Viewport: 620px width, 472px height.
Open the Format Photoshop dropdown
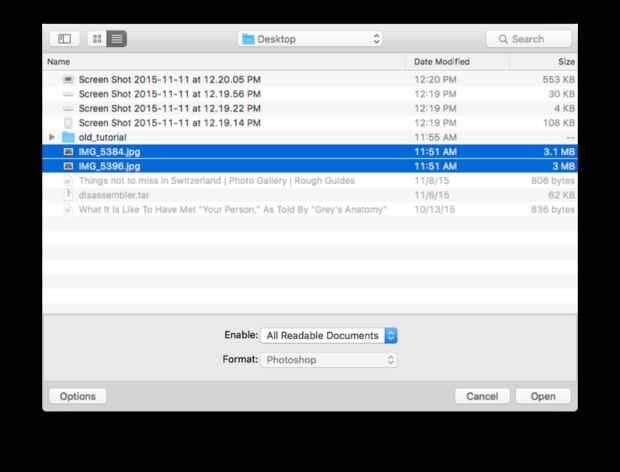click(x=329, y=360)
